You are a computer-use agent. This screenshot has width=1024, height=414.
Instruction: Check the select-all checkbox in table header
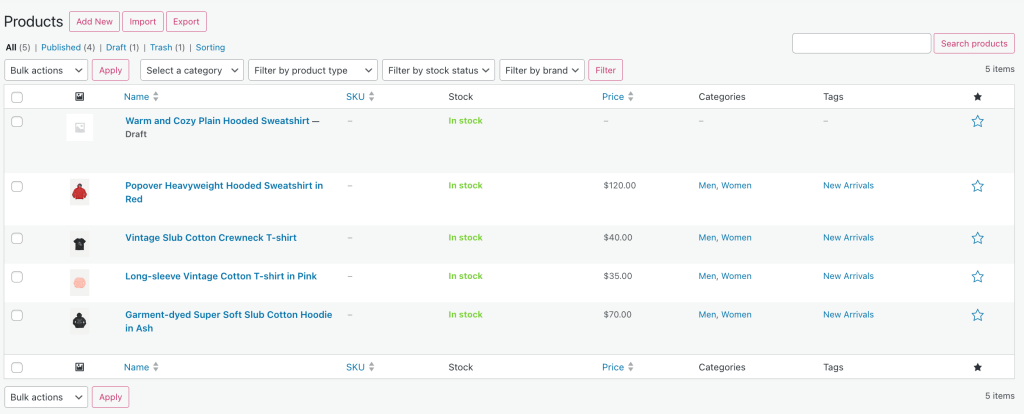pos(17,97)
